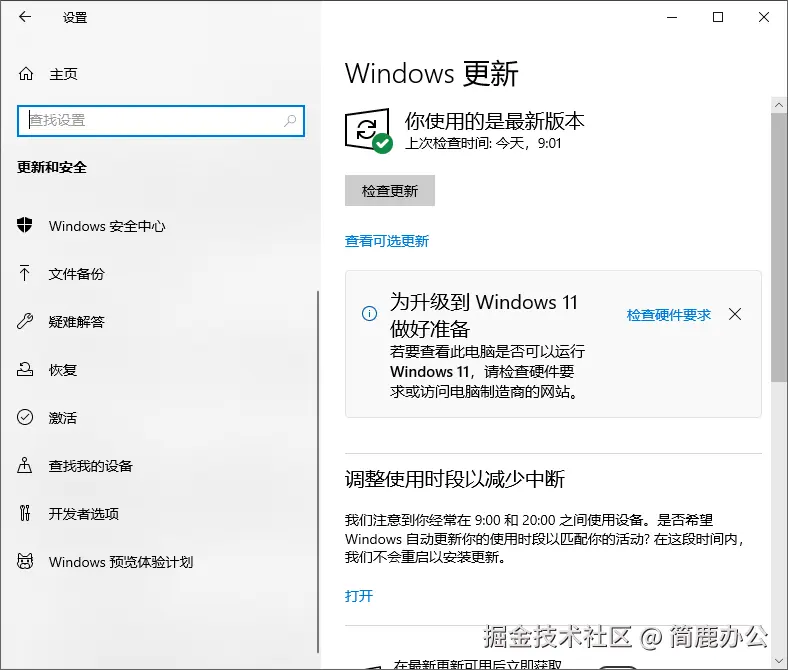Click the 恢复 recovery icon
This screenshot has height=670, width=788.
click(25, 369)
